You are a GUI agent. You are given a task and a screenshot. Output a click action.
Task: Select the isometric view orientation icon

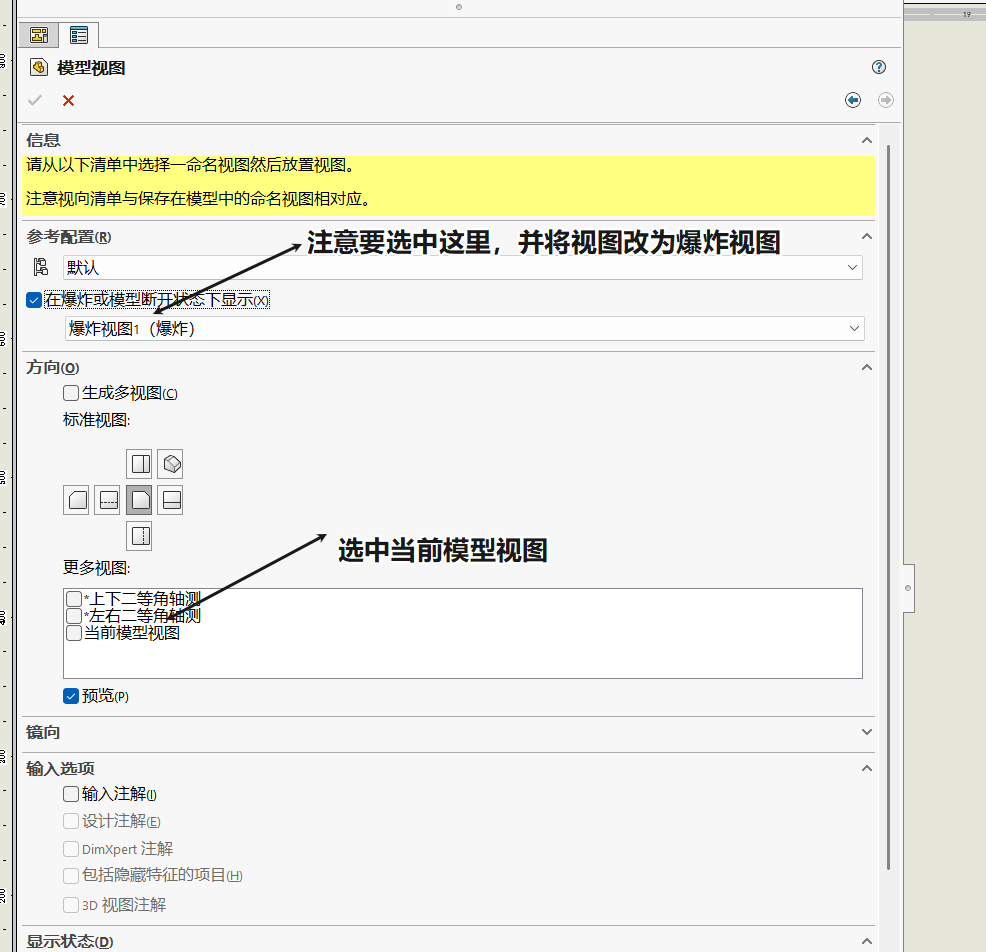coord(169,463)
